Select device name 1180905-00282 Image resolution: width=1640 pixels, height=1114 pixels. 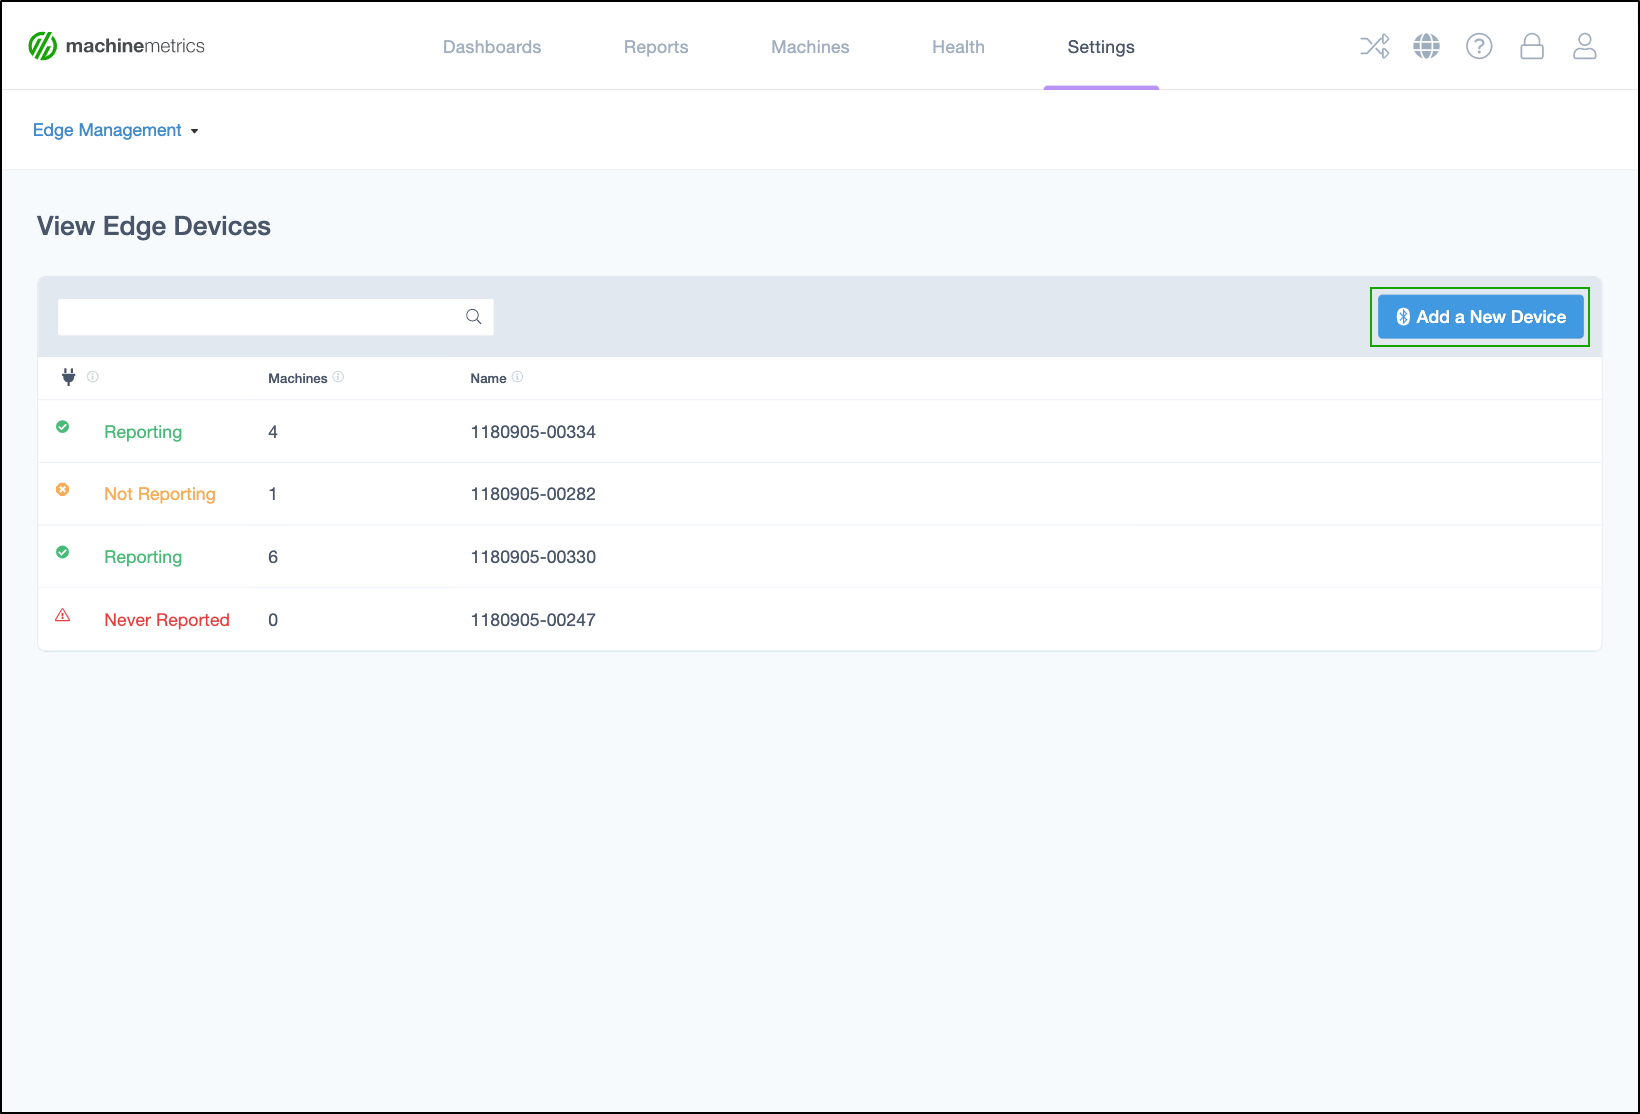(x=533, y=494)
